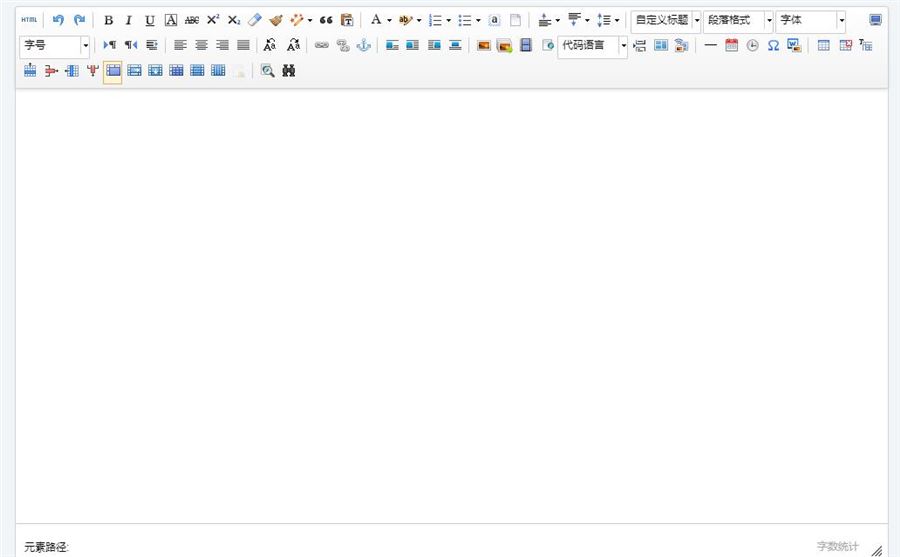900x557 pixels.
Task: Enter fullscreen mode via monitor icon
Action: [x=875, y=20]
